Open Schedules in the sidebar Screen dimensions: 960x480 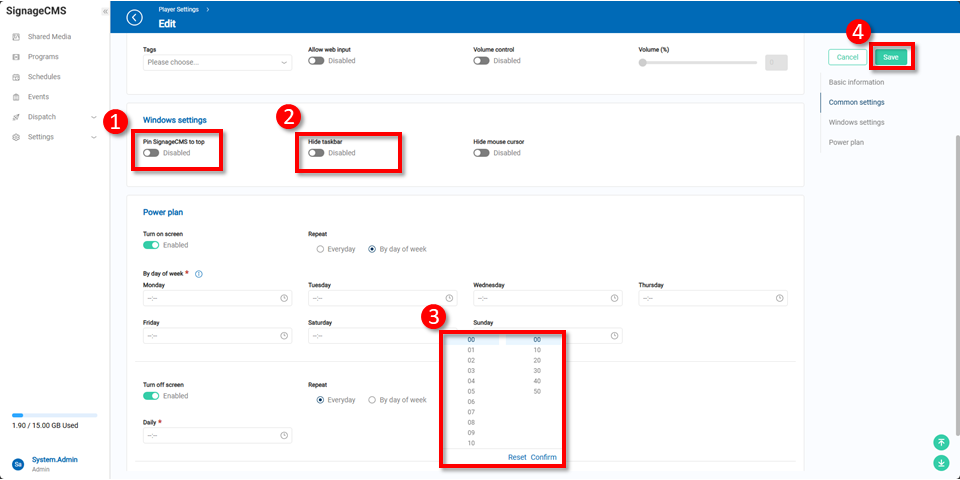point(44,77)
